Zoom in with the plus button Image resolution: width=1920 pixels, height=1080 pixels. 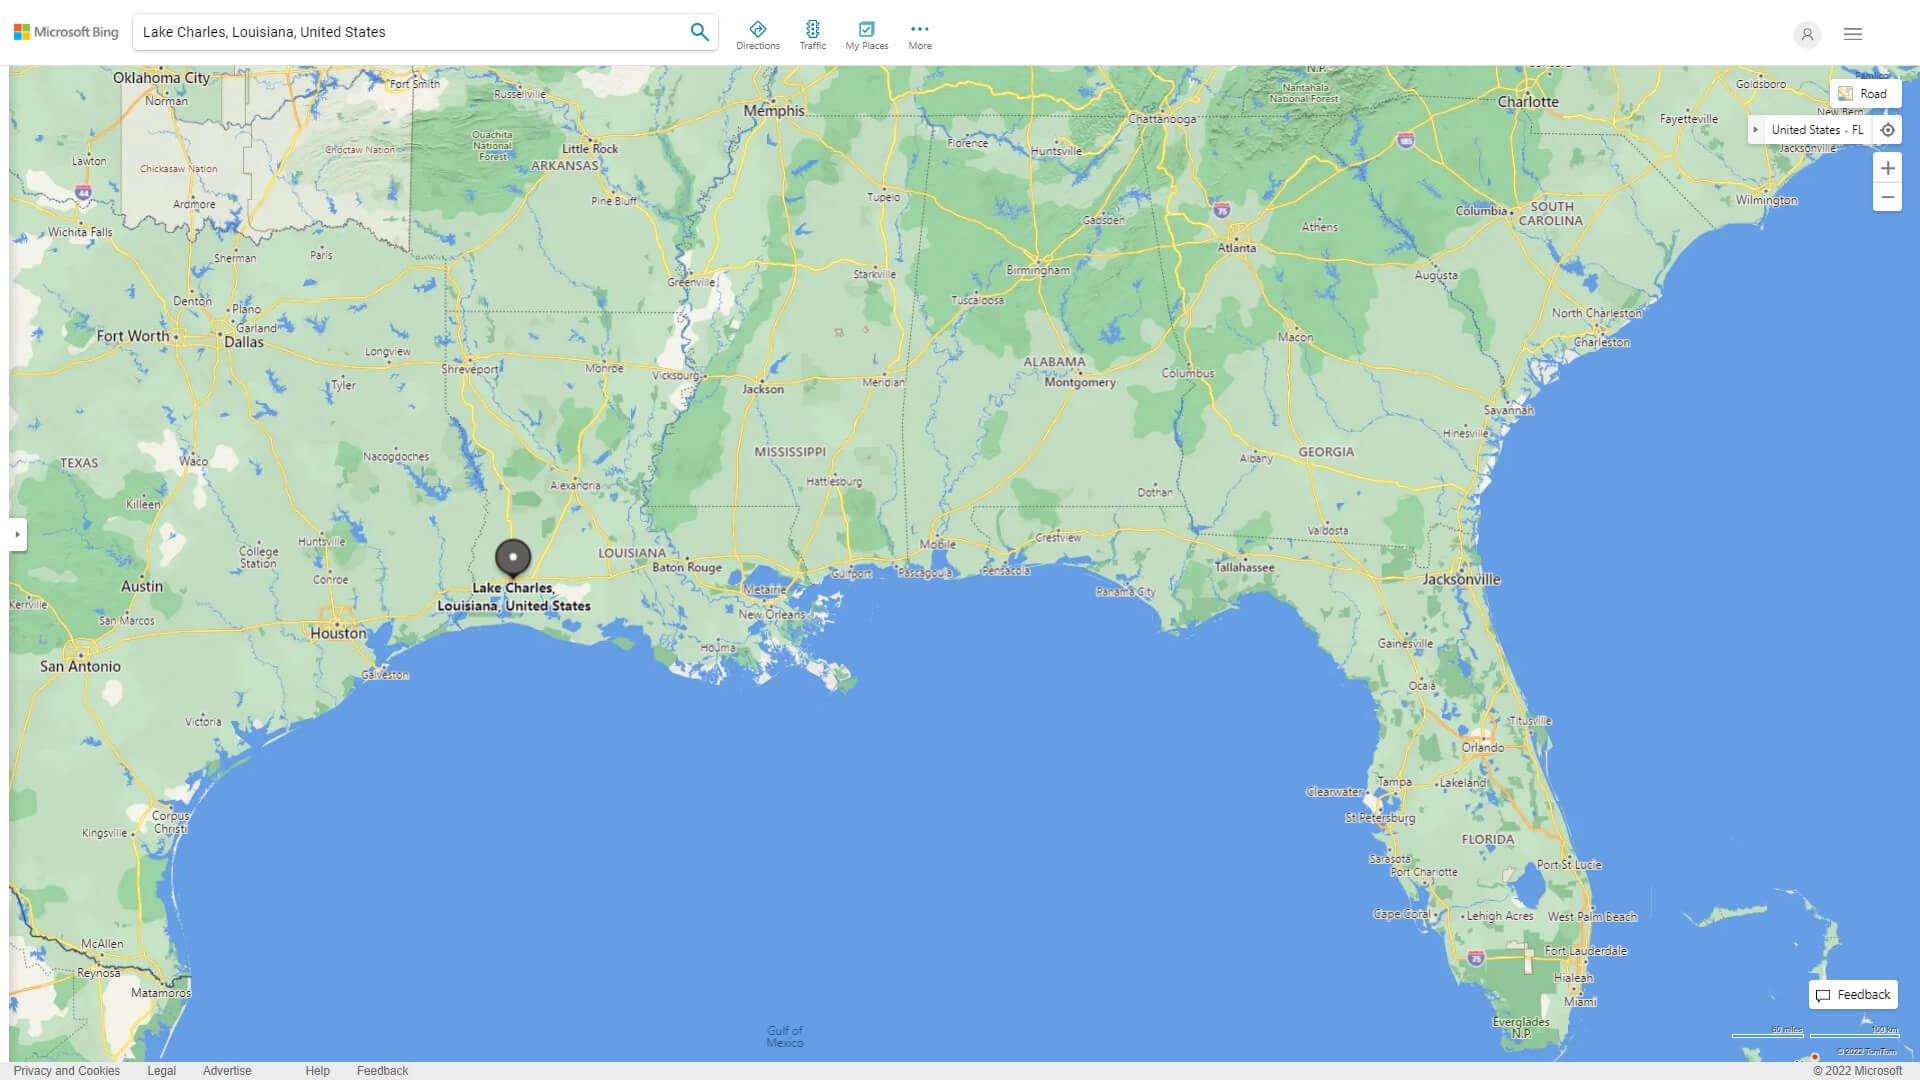(x=1887, y=168)
